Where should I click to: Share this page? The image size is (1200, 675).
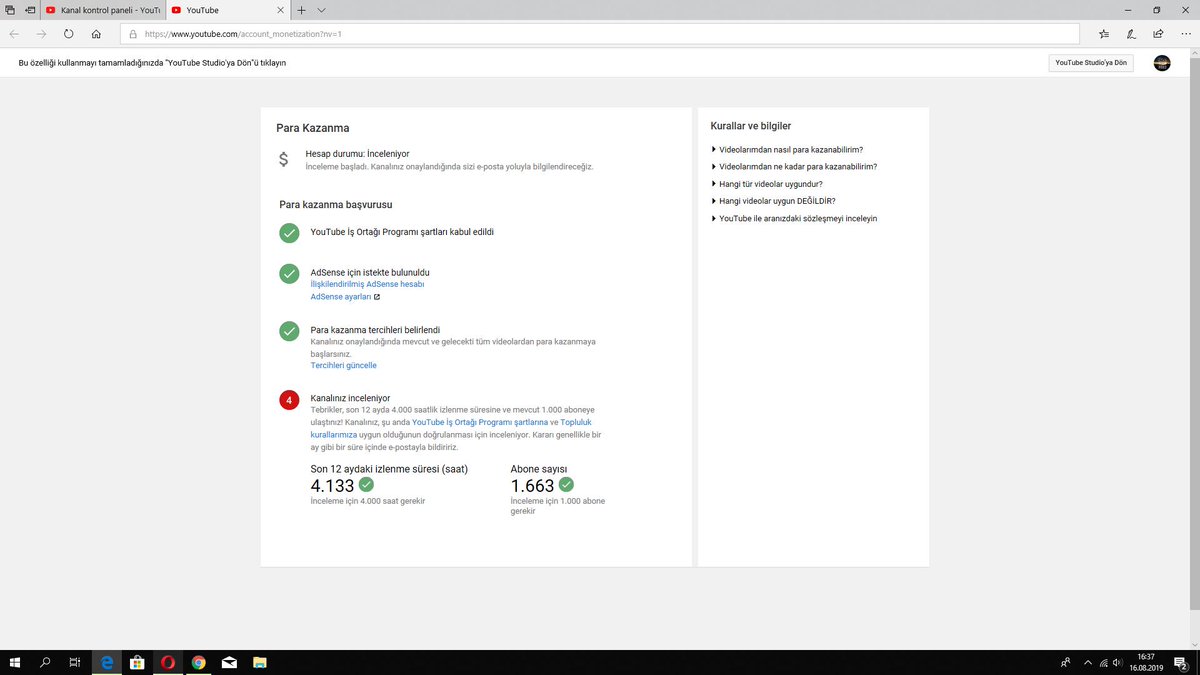pyautogui.click(x=1157, y=33)
